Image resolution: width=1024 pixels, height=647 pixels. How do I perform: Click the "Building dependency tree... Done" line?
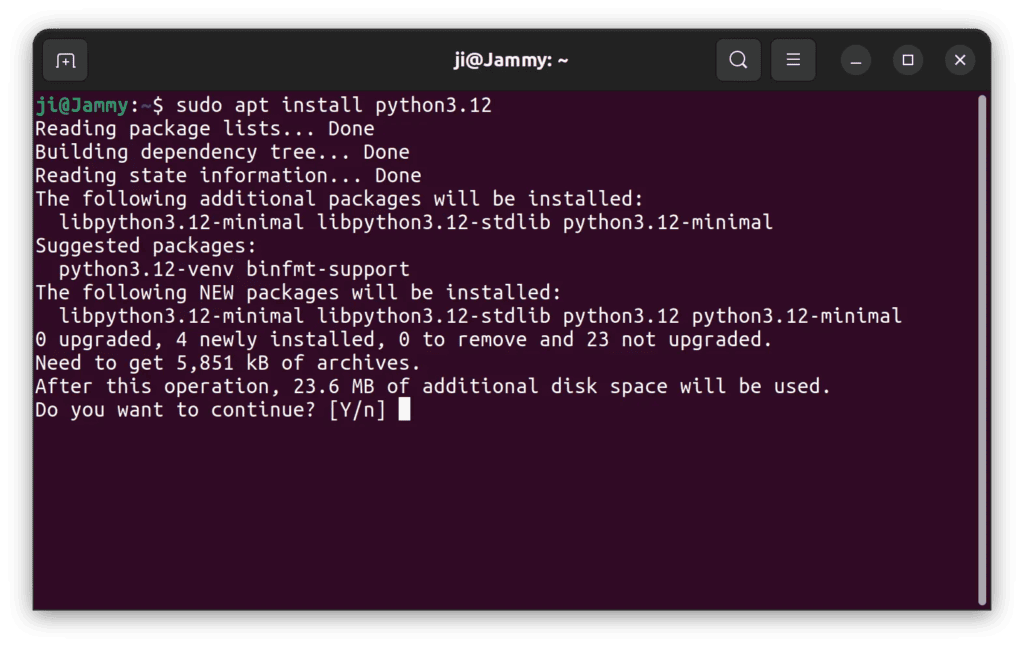[x=222, y=152]
